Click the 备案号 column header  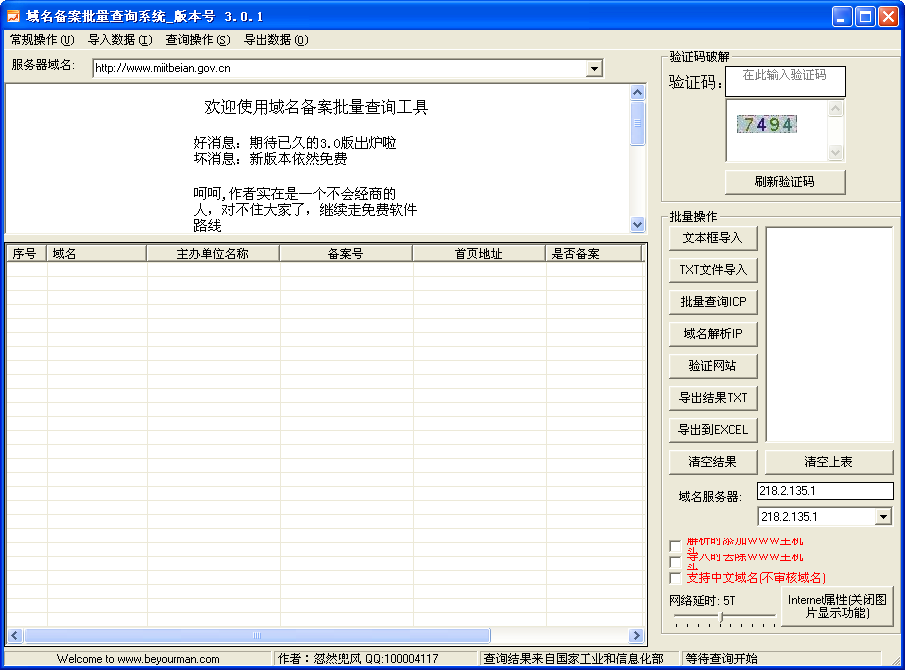click(x=346, y=254)
